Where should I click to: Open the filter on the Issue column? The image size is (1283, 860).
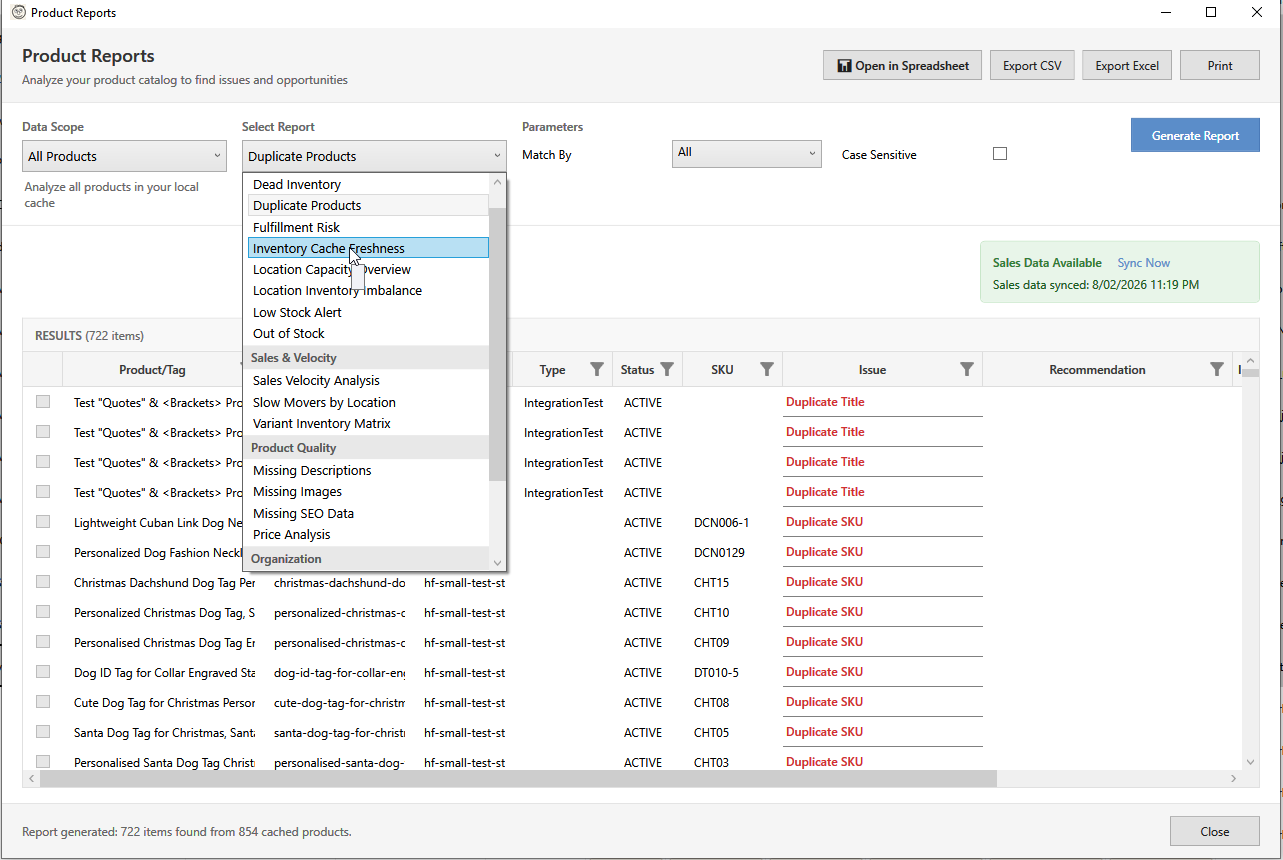click(966, 369)
